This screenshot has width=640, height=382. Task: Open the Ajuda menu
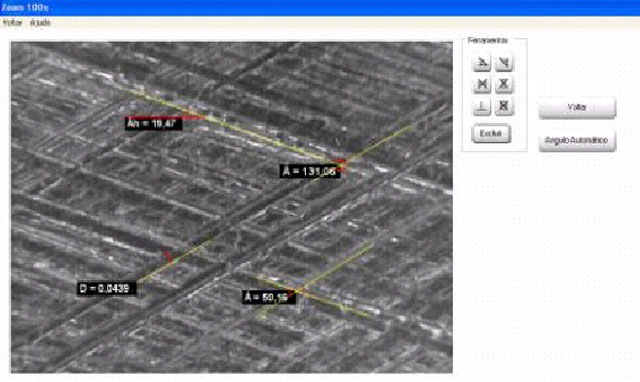click(x=40, y=22)
